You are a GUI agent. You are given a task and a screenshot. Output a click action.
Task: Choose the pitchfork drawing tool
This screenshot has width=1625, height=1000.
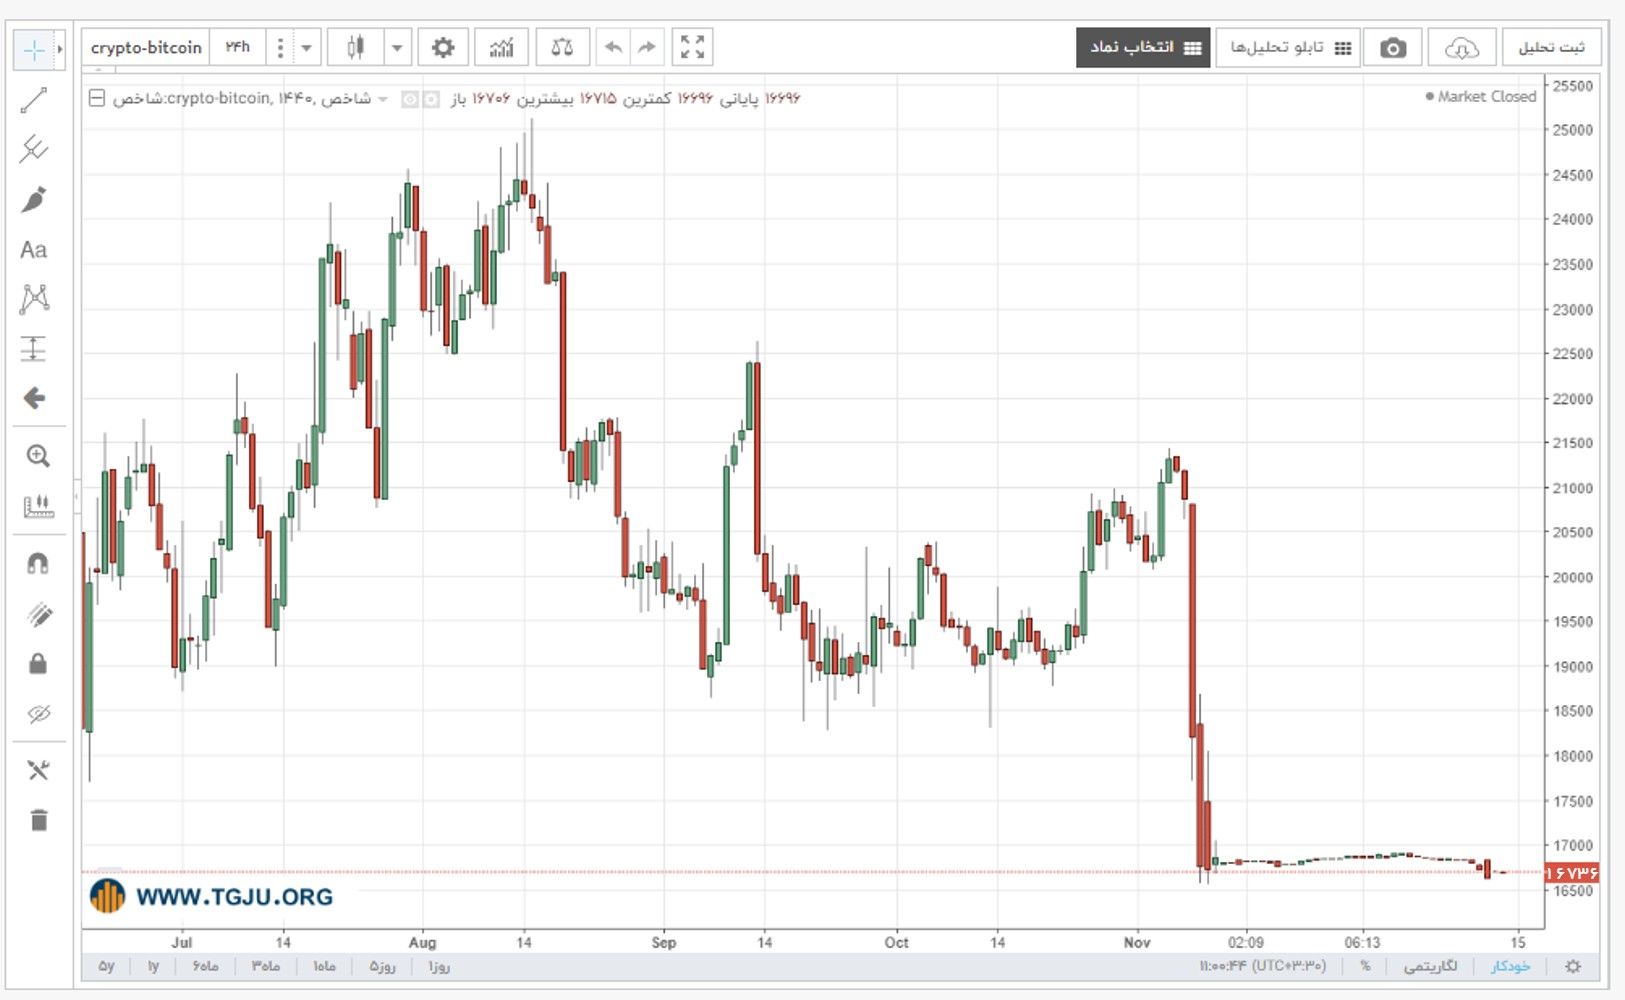[34, 149]
